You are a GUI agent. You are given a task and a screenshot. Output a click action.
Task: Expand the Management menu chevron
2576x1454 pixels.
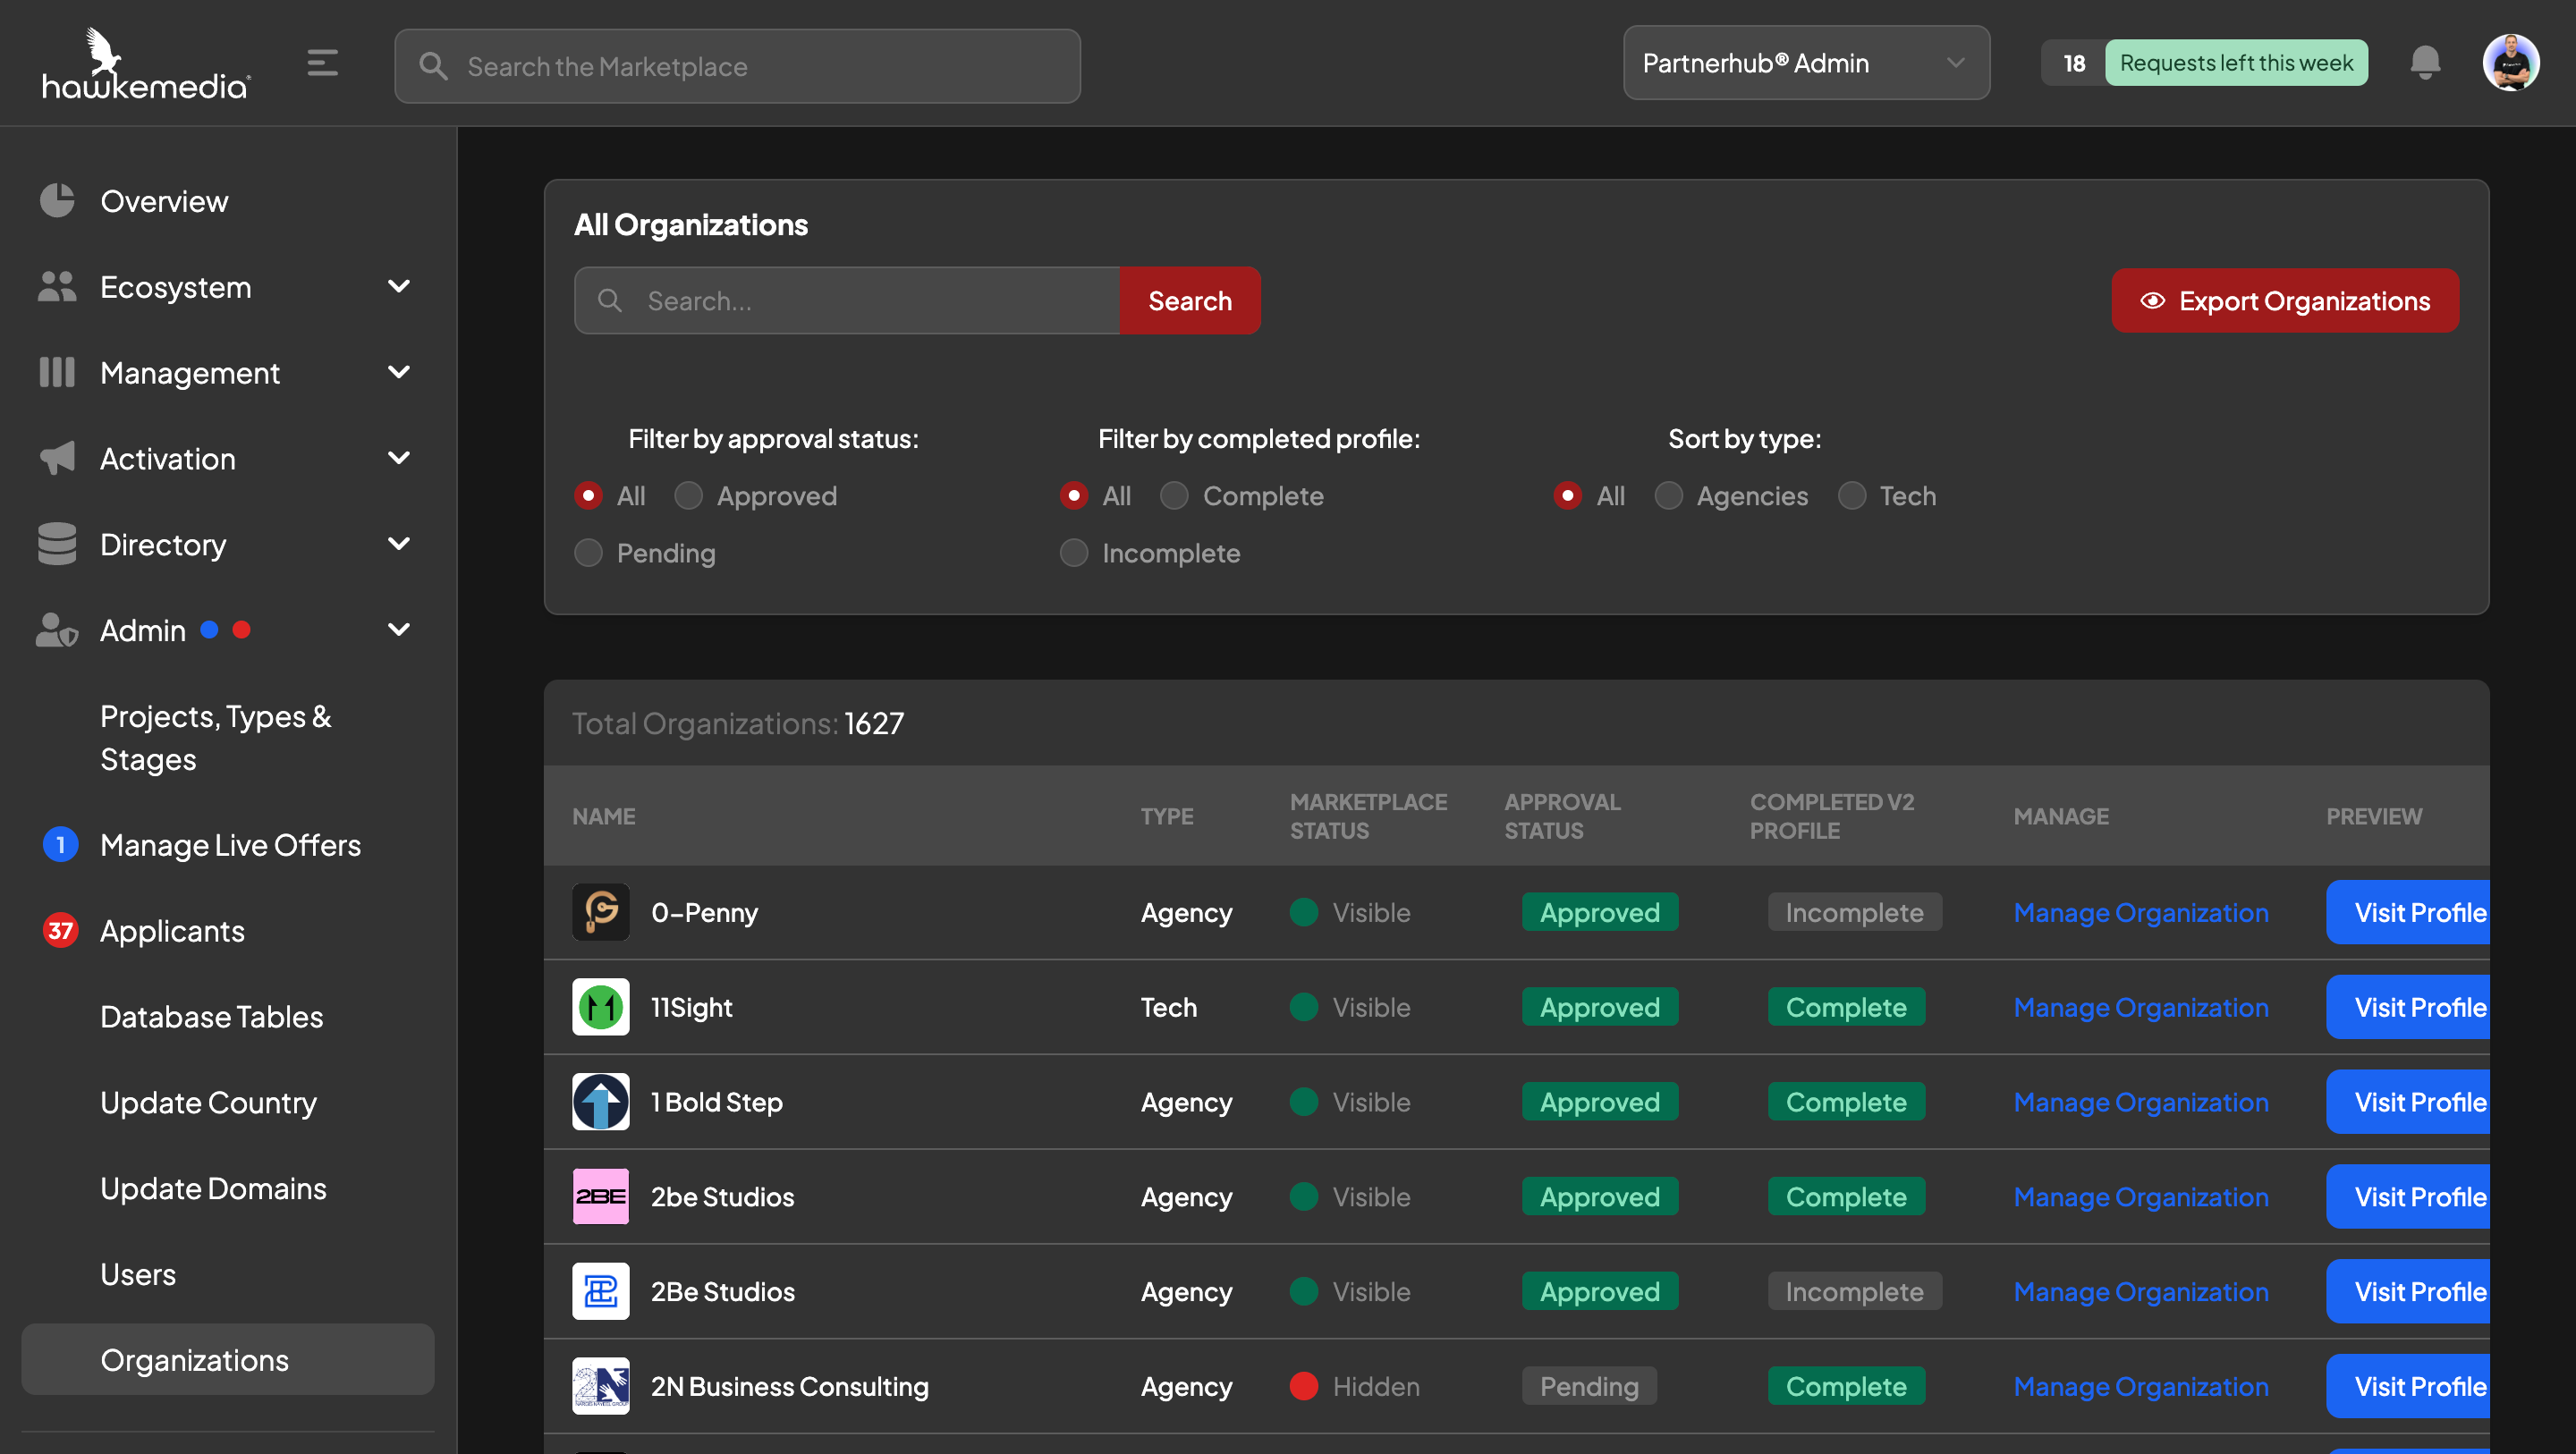point(399,373)
